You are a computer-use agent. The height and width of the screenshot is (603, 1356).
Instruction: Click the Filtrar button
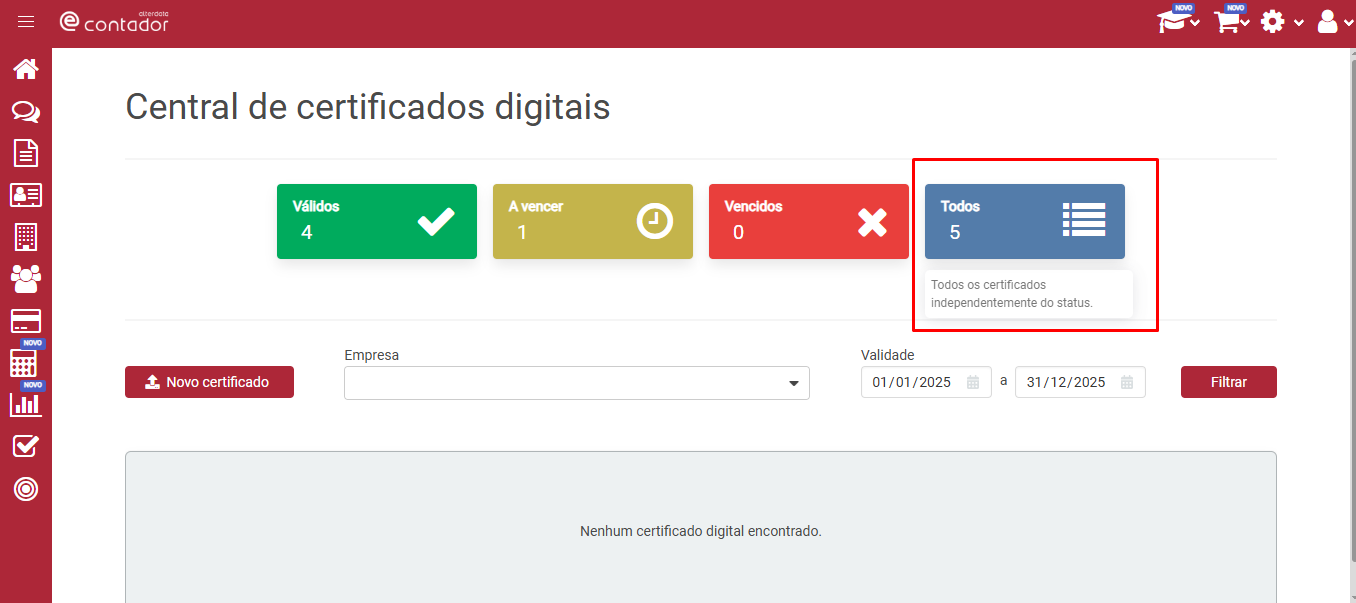tap(1229, 382)
